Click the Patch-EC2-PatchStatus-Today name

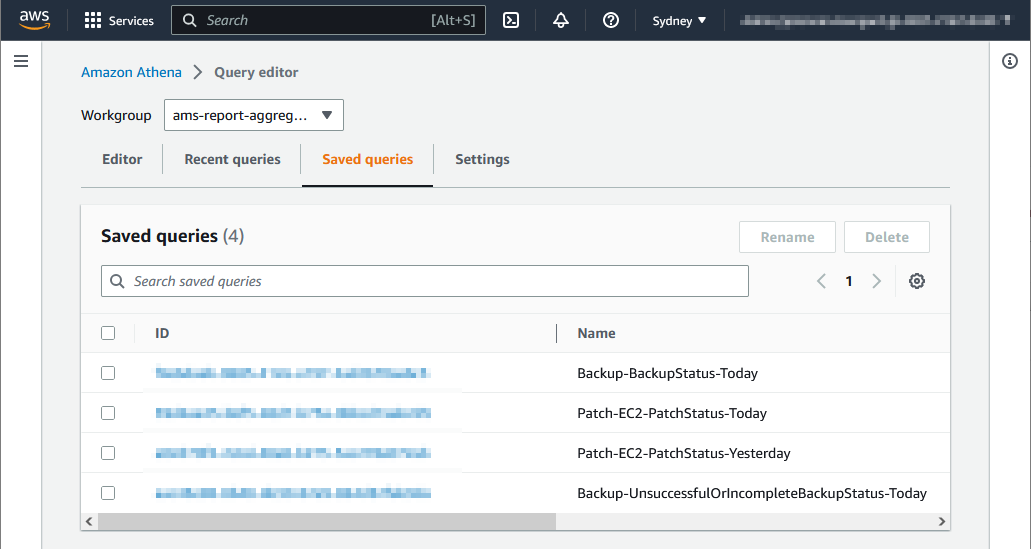click(672, 414)
